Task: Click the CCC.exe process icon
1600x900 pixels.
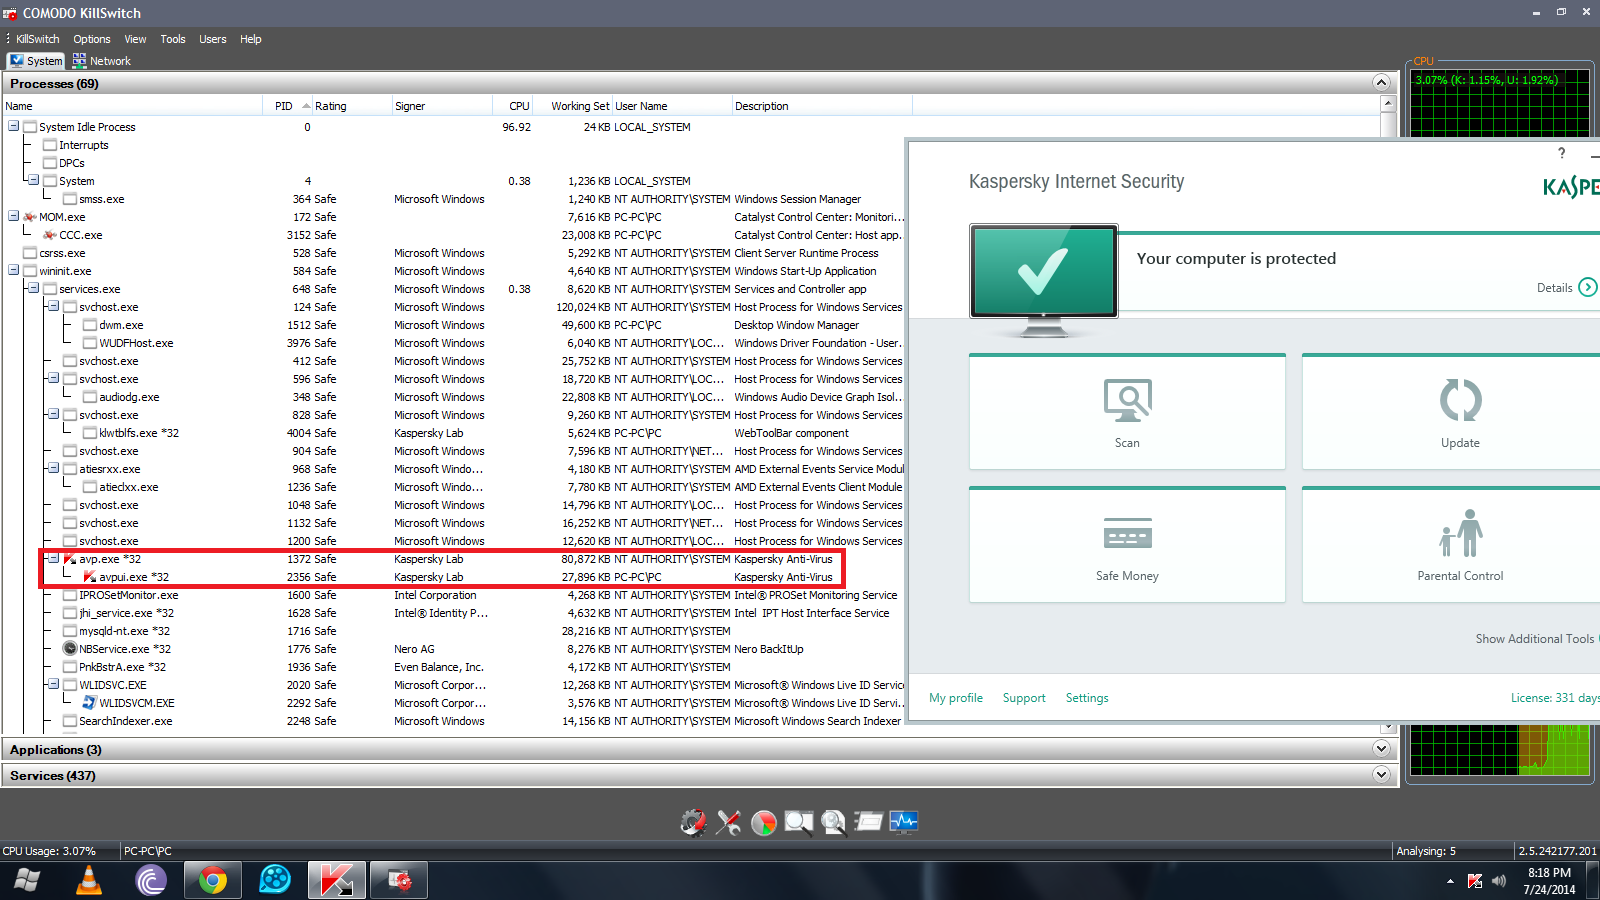Action: click(x=50, y=235)
